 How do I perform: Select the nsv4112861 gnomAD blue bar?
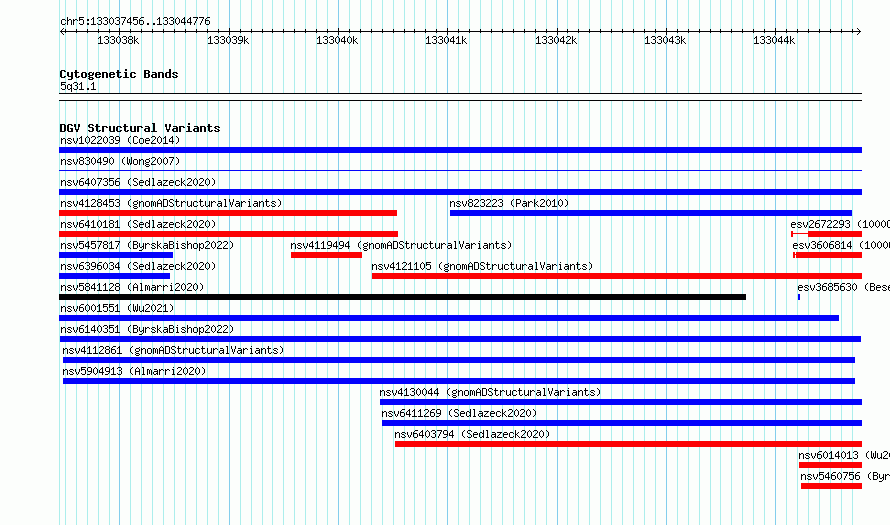tap(459, 360)
